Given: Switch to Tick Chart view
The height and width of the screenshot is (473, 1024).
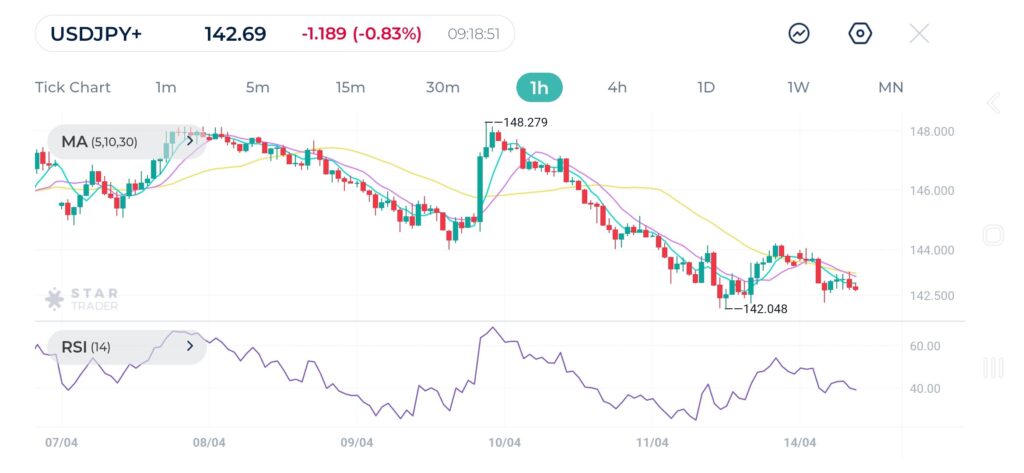Looking at the screenshot, I should (x=73, y=87).
